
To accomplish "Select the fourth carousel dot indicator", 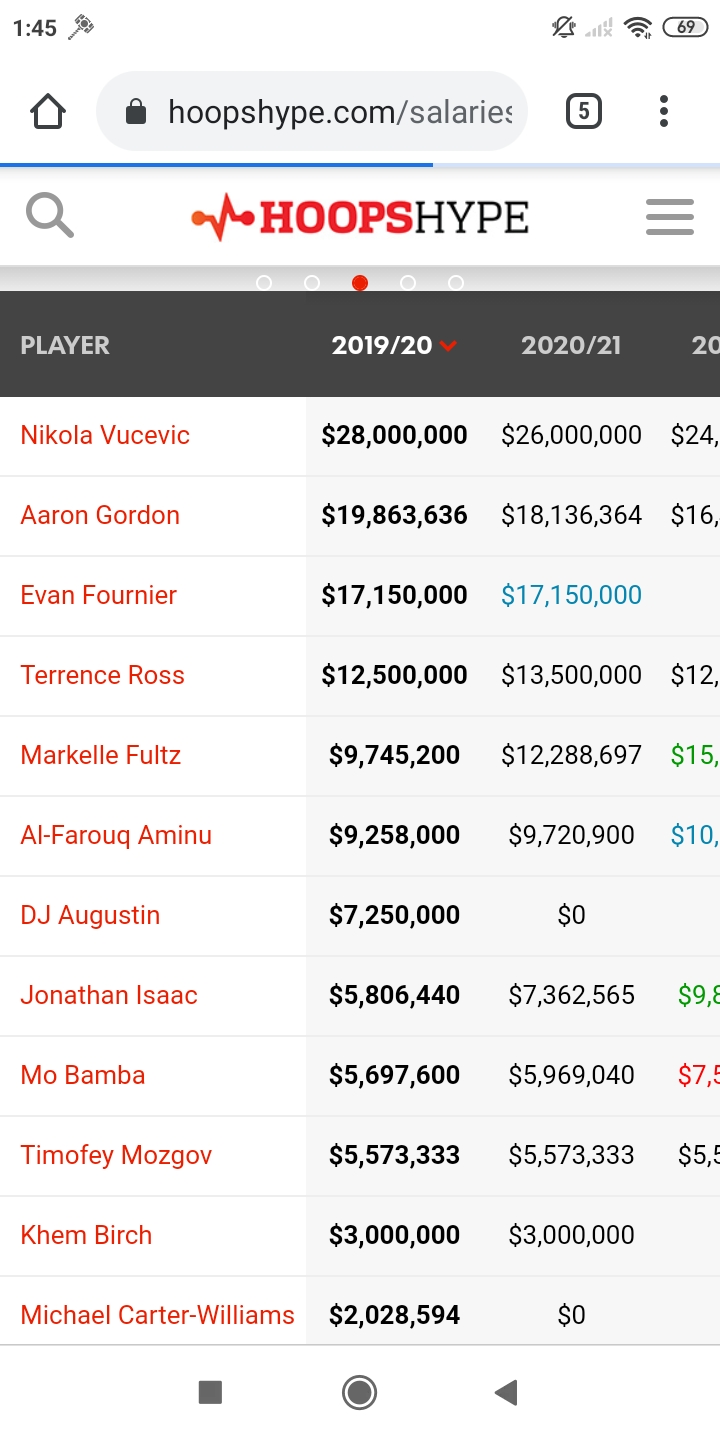I will click(408, 283).
